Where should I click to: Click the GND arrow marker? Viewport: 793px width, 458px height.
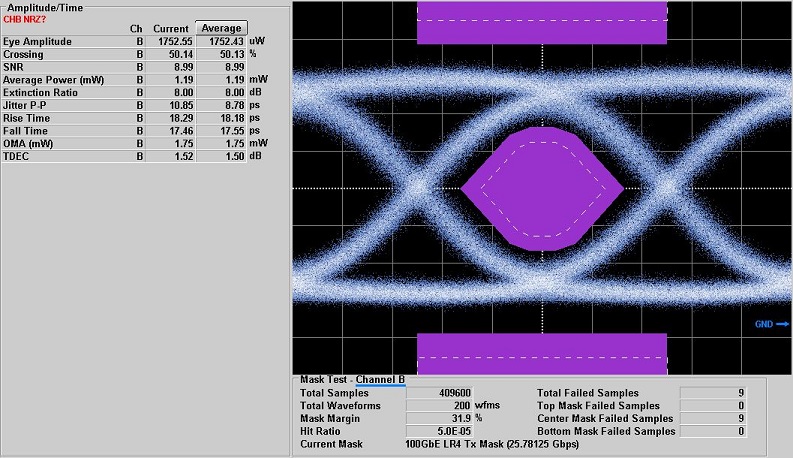(772, 324)
